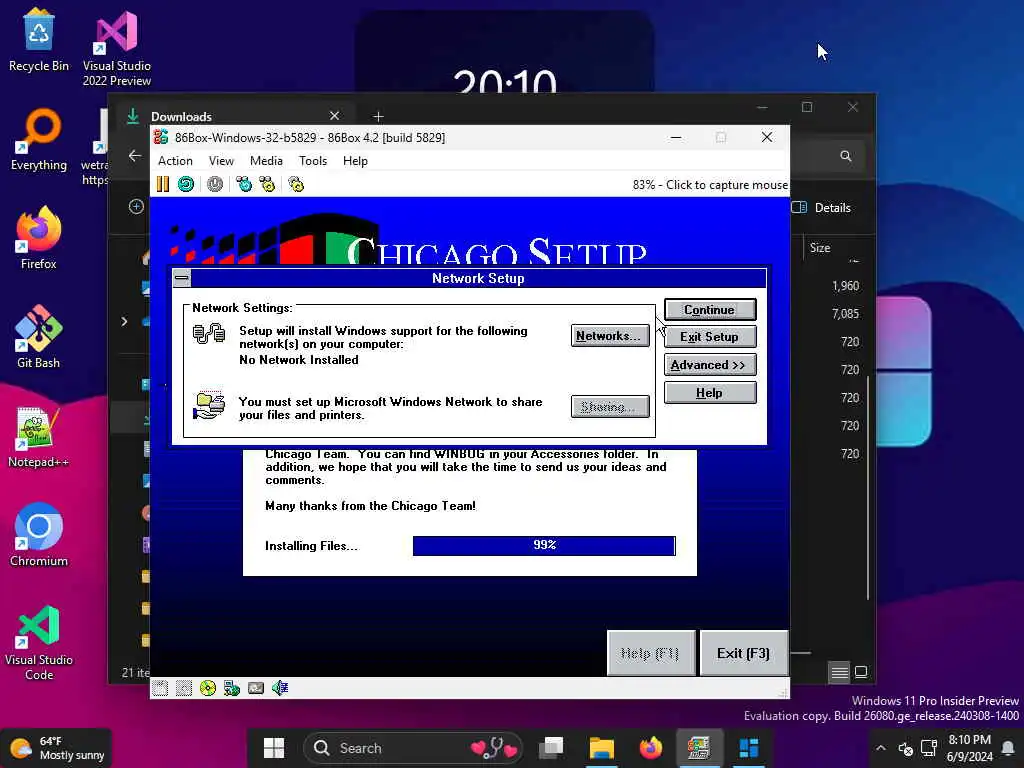
Task: Click second floppy drive status icon
Action: pyautogui.click(x=184, y=688)
